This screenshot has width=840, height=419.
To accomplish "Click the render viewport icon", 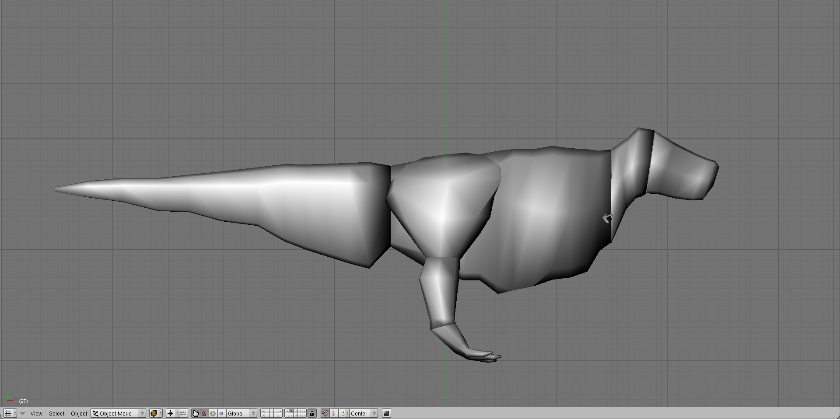I will [x=386, y=413].
